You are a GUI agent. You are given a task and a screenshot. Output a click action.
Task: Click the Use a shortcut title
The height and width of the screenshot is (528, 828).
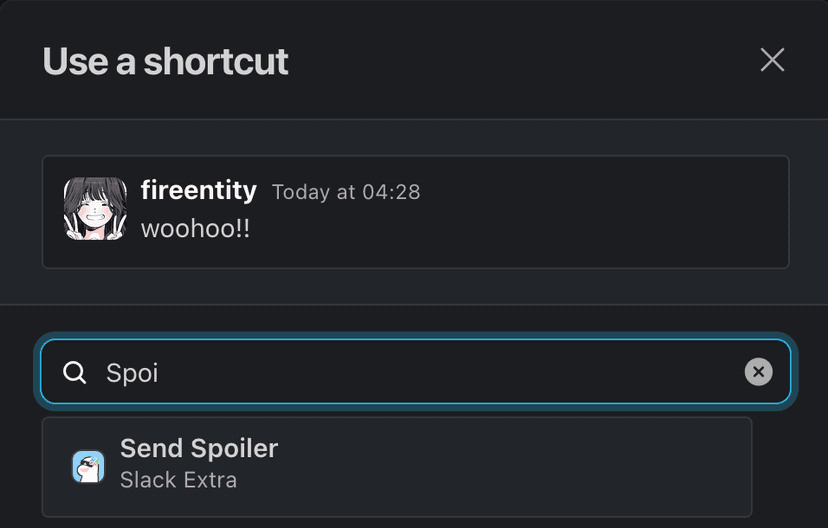165,62
